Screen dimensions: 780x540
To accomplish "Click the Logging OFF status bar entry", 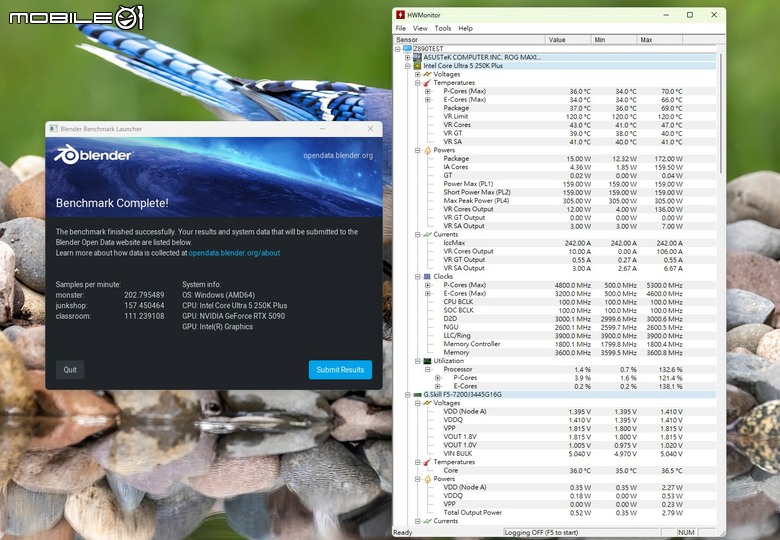I will pyautogui.click(x=582, y=533).
